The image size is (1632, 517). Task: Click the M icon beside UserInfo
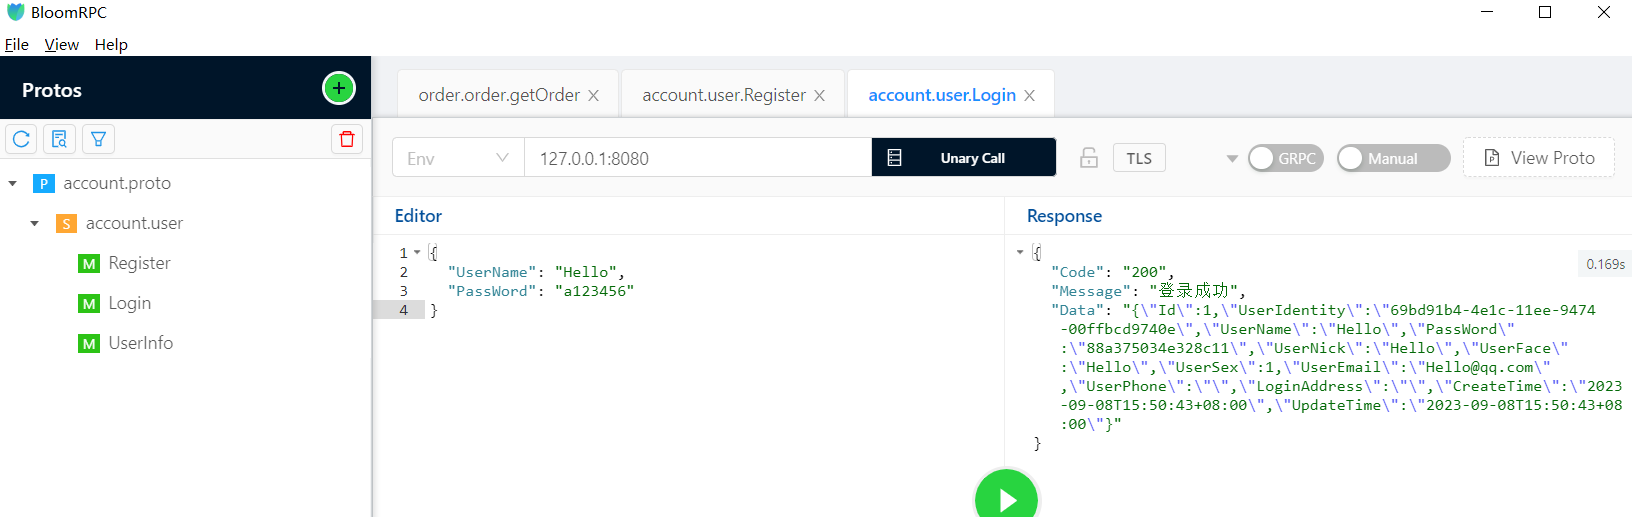point(89,343)
